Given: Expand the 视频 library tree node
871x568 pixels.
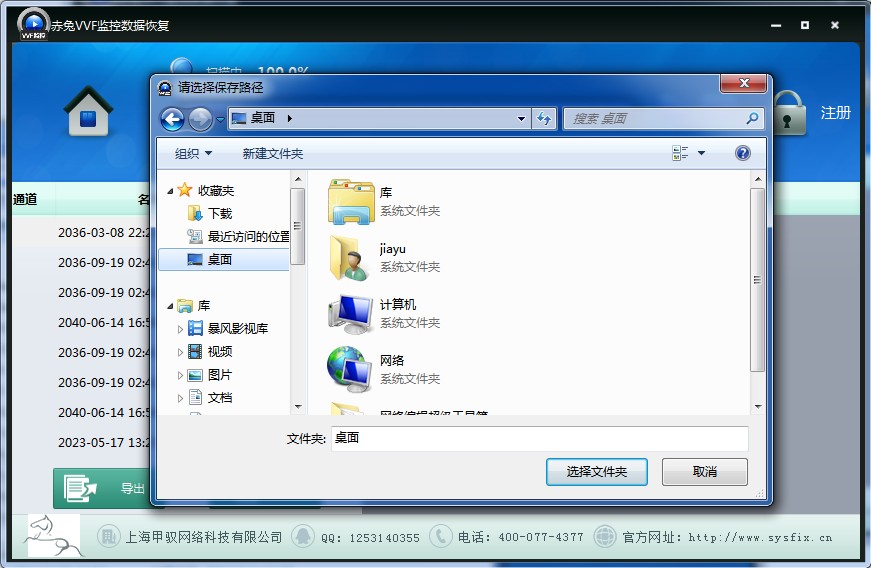Looking at the screenshot, I should (x=180, y=352).
